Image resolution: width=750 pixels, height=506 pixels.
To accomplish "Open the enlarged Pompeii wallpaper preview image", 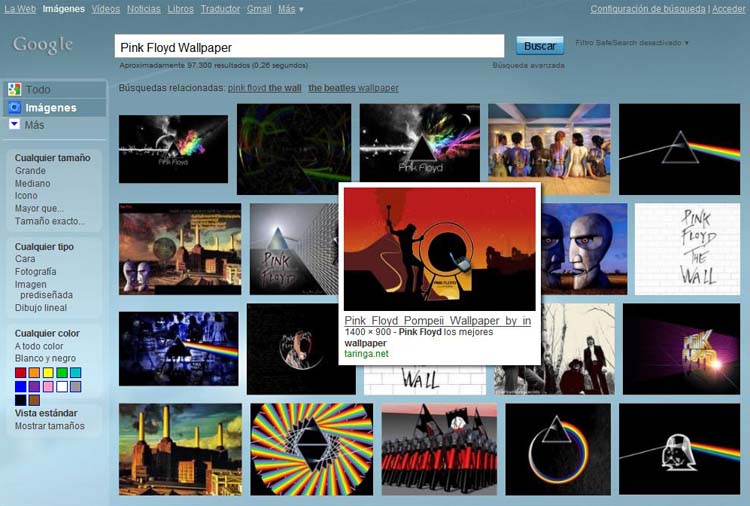I will click(440, 249).
